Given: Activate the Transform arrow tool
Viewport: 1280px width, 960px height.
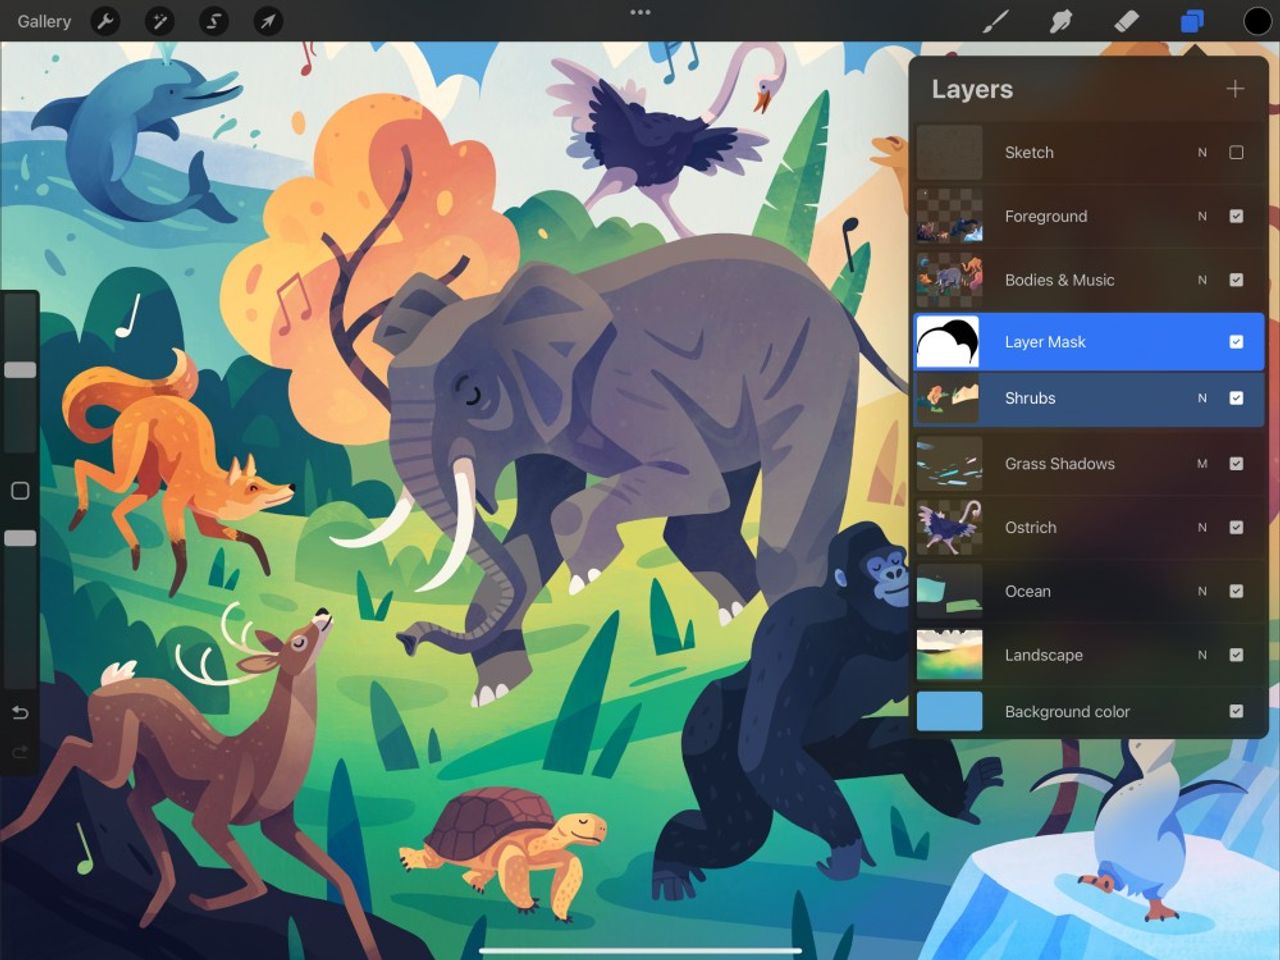Looking at the screenshot, I should pyautogui.click(x=268, y=21).
